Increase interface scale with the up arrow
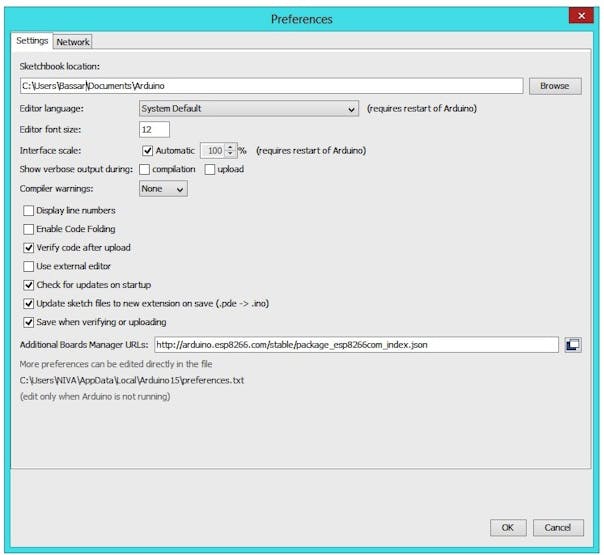Image resolution: width=604 pixels, height=555 pixels. [x=230, y=147]
